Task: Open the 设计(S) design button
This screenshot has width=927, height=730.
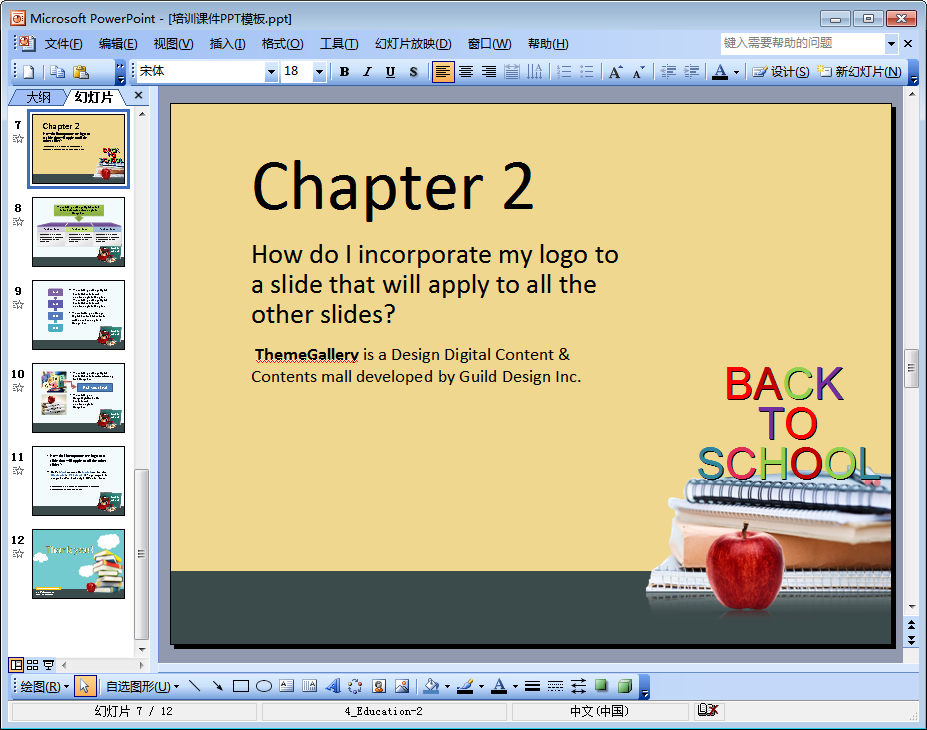Action: pyautogui.click(x=781, y=72)
